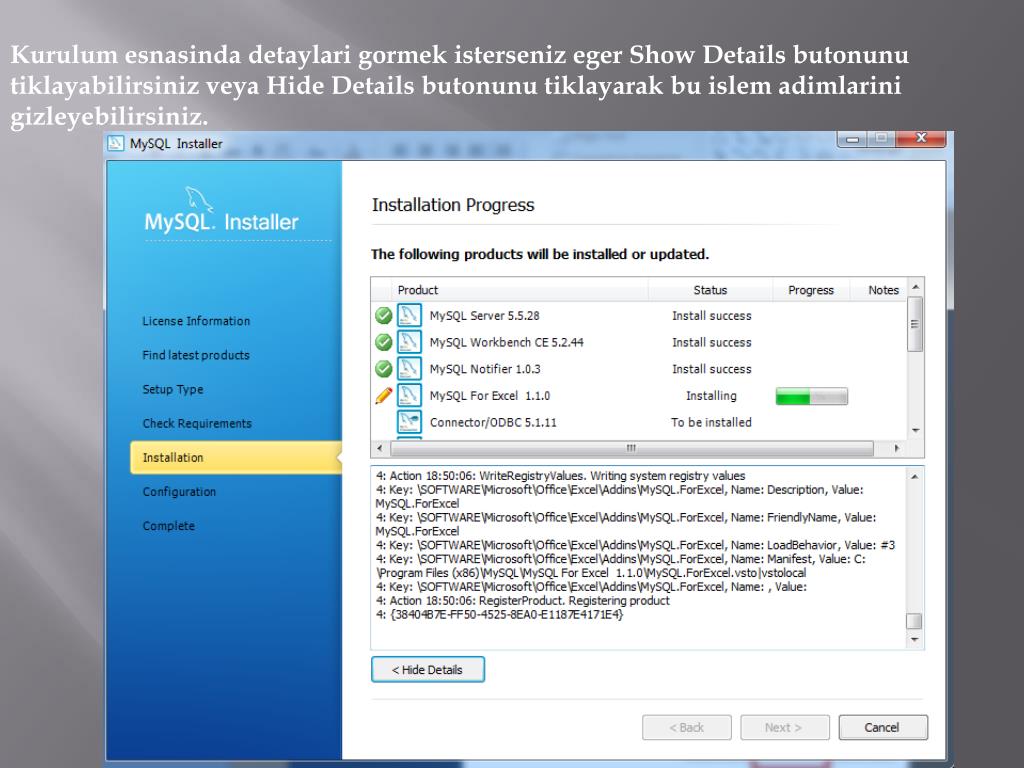This screenshot has height=768, width=1024.
Task: Click green checkmark beside MySQL Server 5.5.28
Action: pos(383,315)
